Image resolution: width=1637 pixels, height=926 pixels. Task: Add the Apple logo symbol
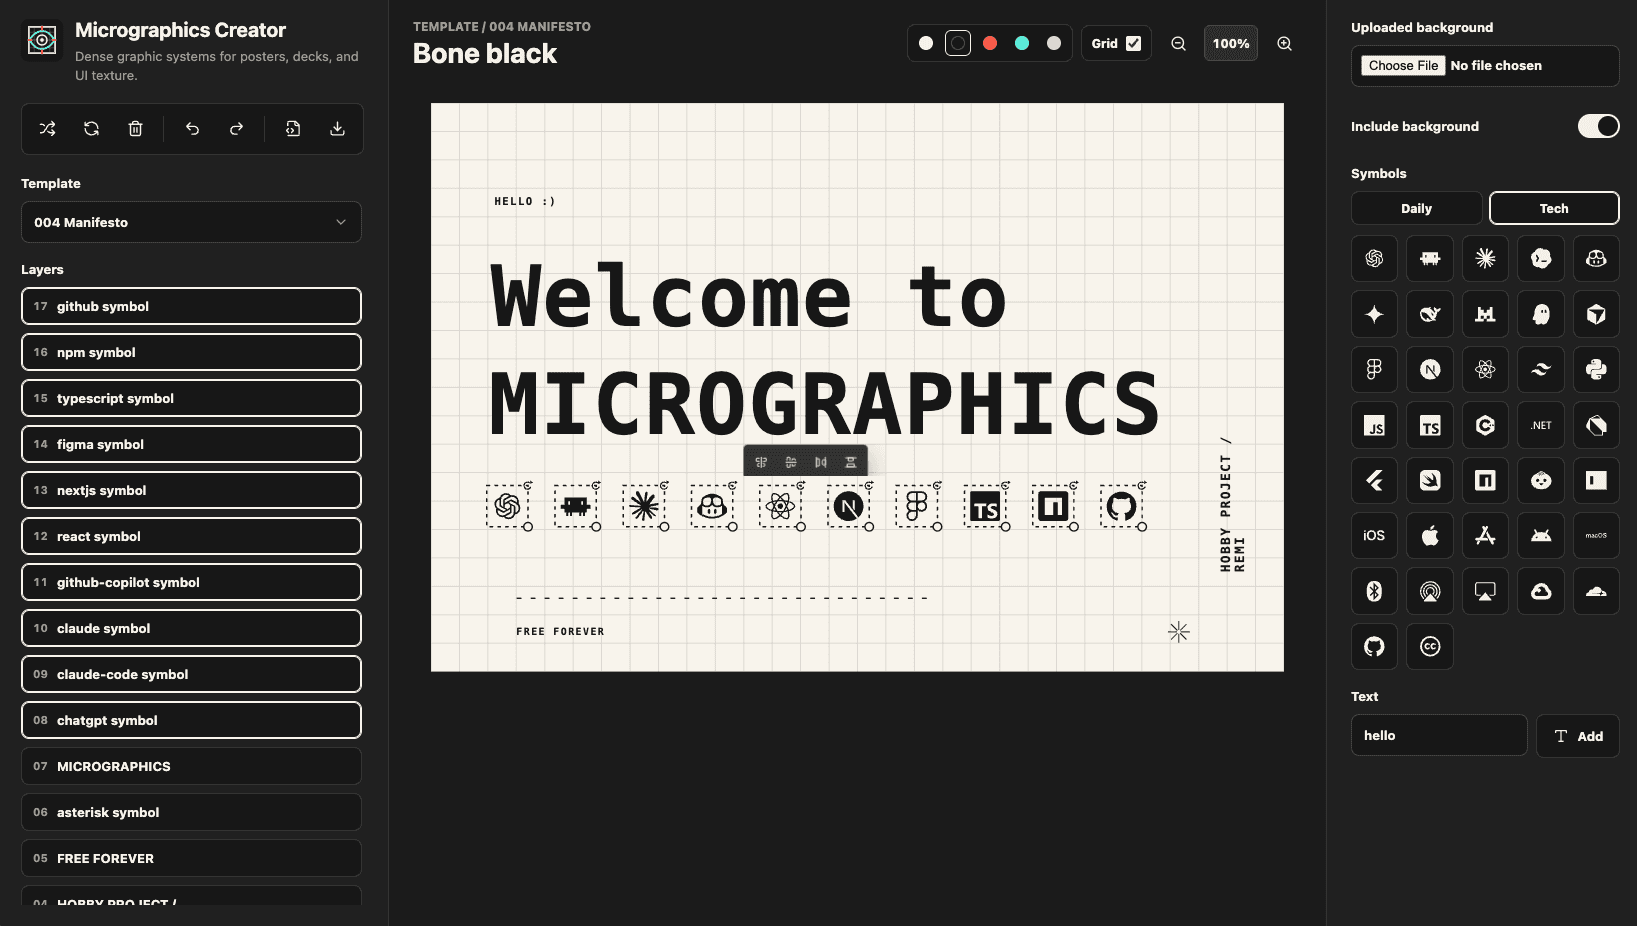point(1430,536)
